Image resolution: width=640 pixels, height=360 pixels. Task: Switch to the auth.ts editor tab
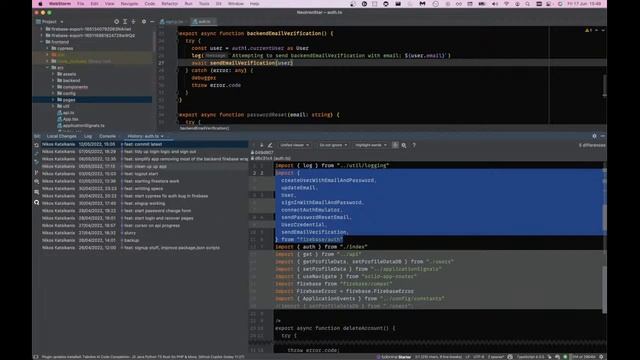coord(204,22)
